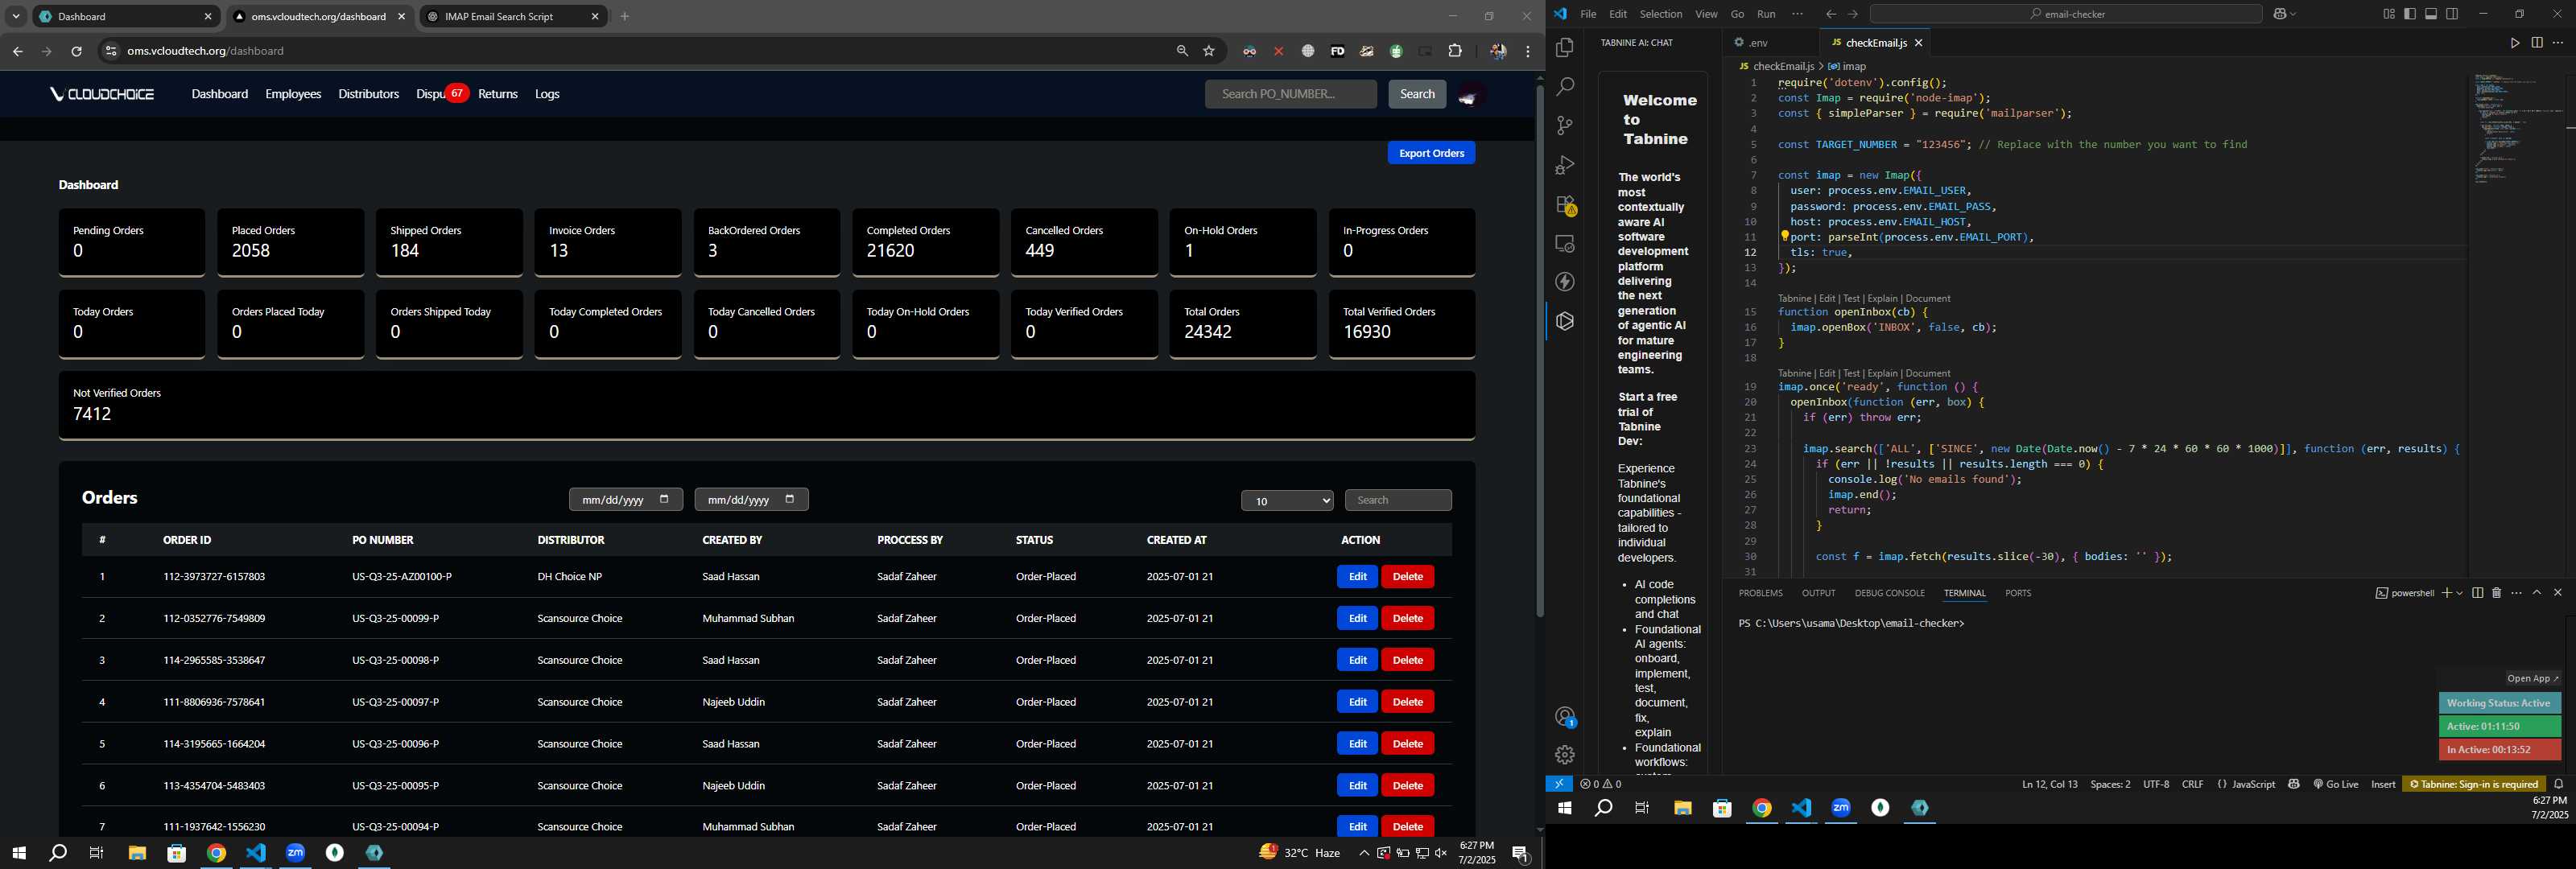Open Run and Debug view
The width and height of the screenshot is (2576, 869).
(x=1565, y=165)
